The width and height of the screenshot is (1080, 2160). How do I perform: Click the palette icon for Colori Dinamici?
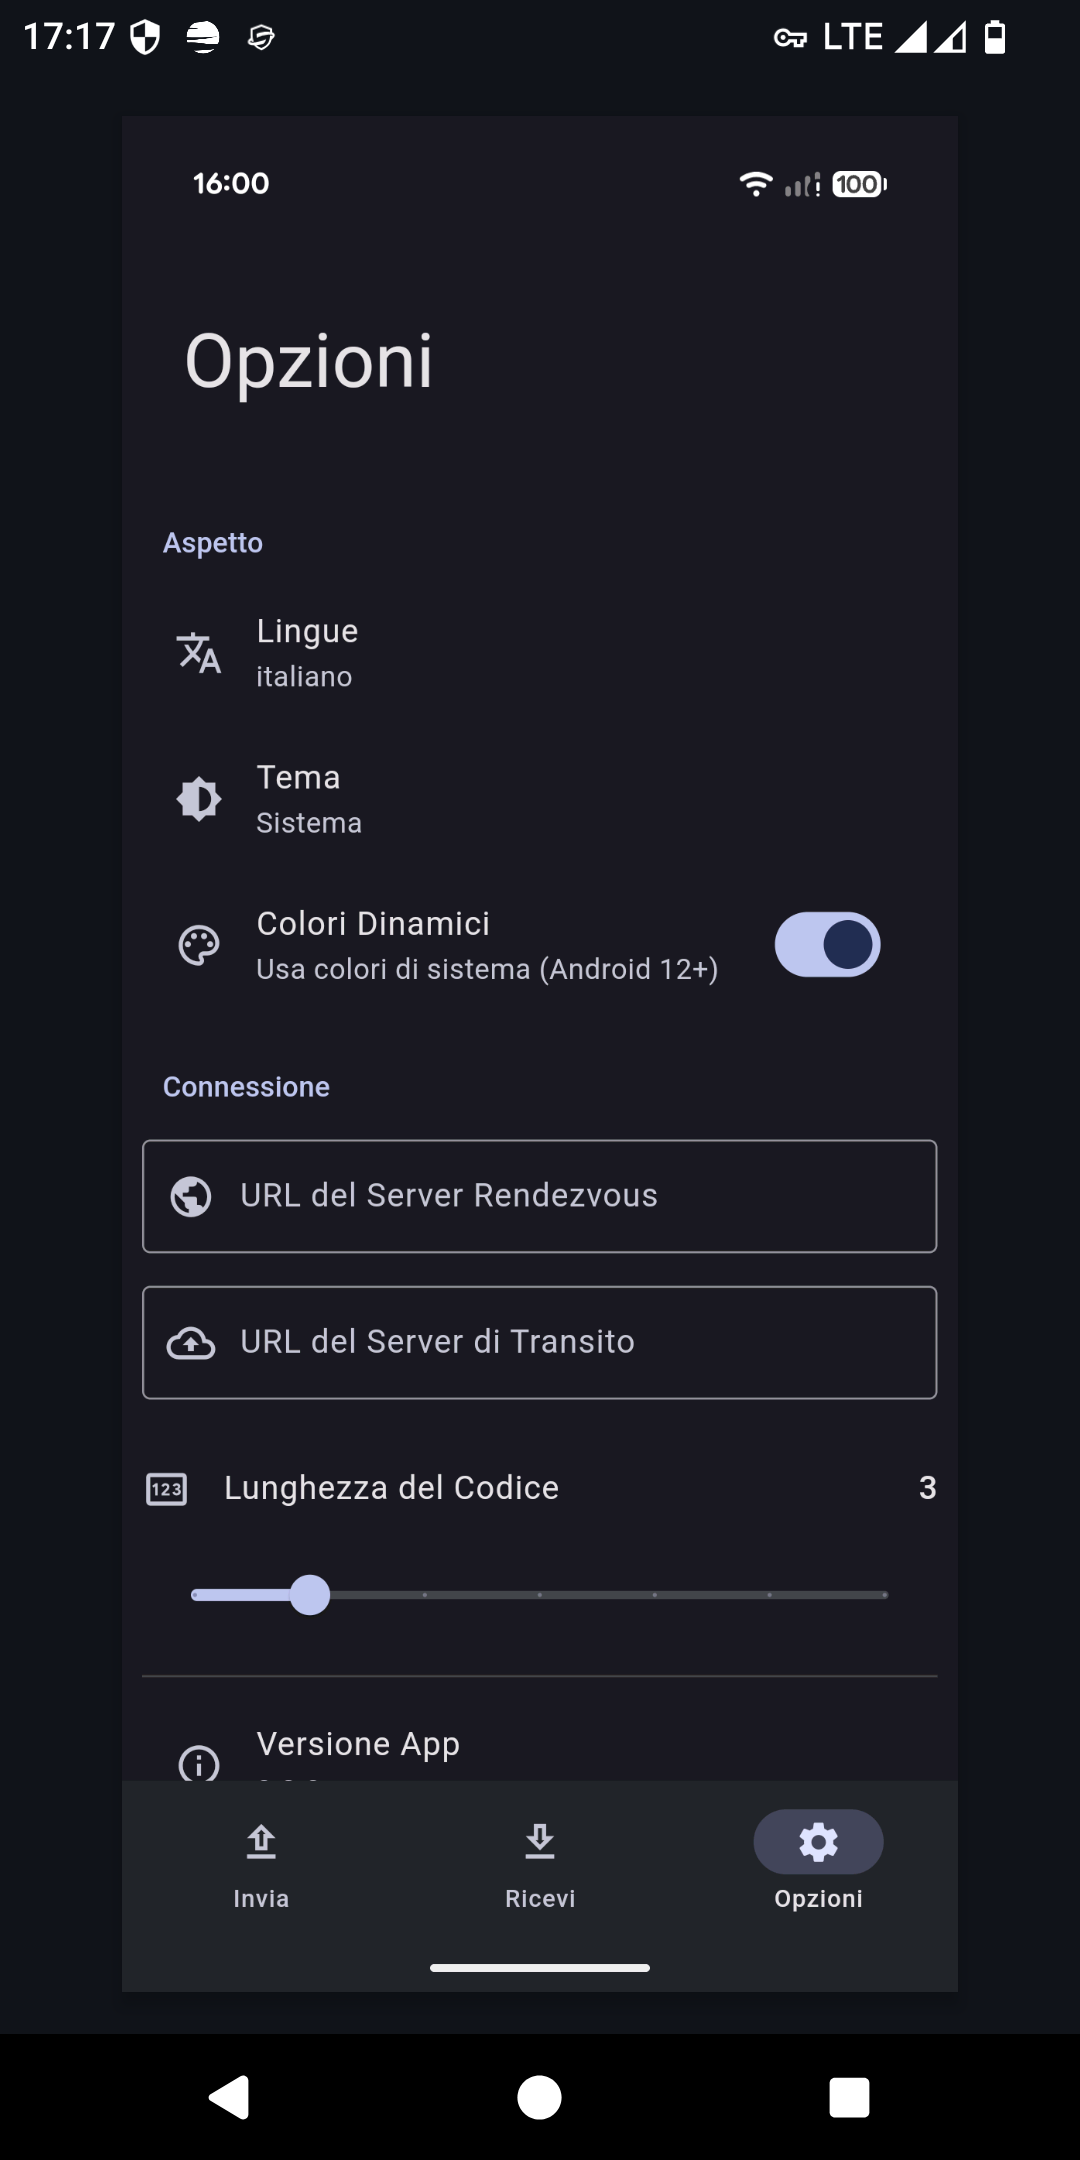pos(199,945)
